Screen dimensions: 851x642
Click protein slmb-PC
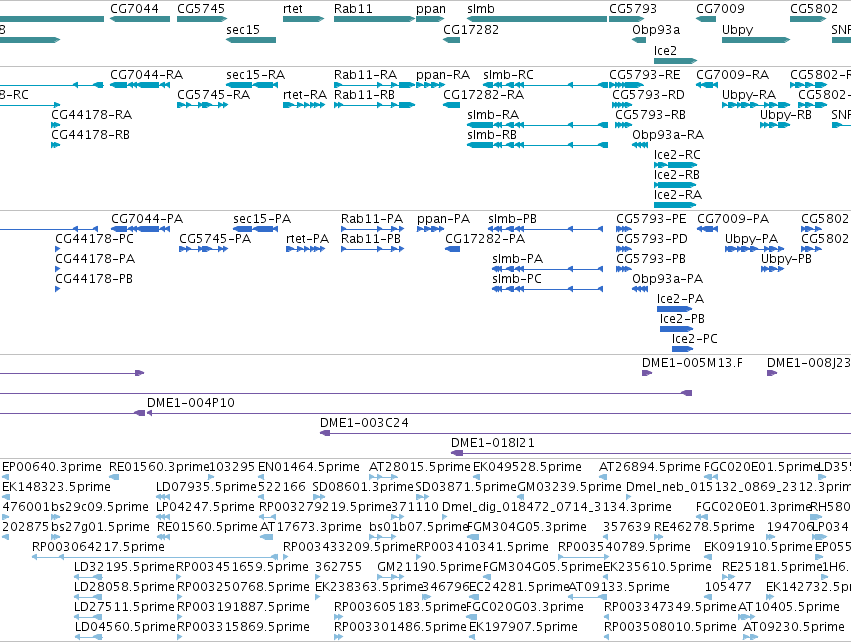point(547,289)
